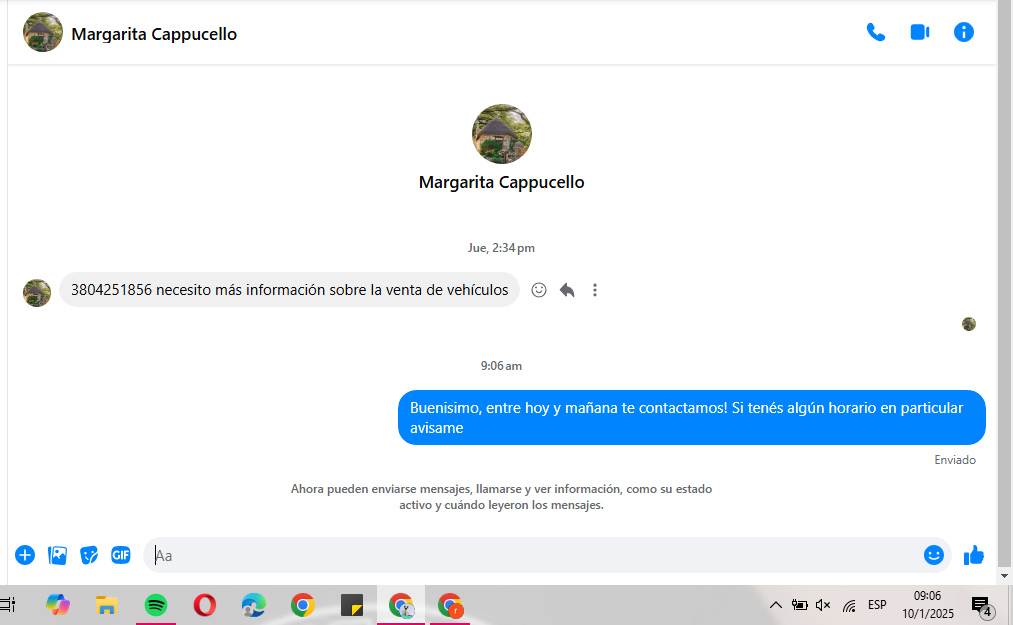Screen dimensions: 1013x625
Task: React to the message with emoji
Action: click(x=539, y=290)
